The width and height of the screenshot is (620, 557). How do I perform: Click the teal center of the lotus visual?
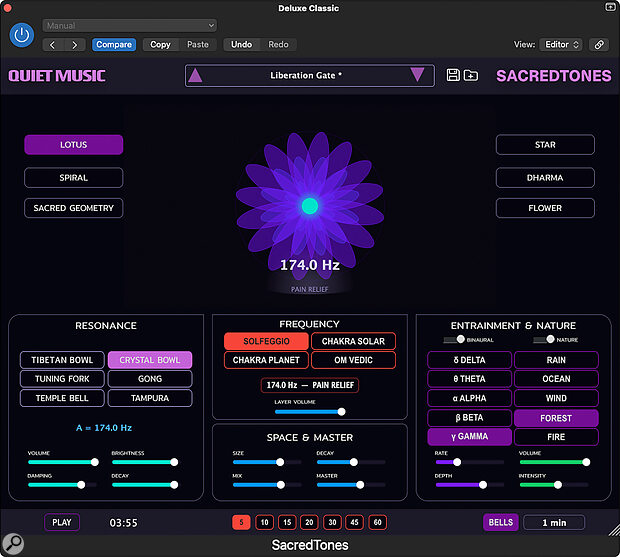(310, 206)
